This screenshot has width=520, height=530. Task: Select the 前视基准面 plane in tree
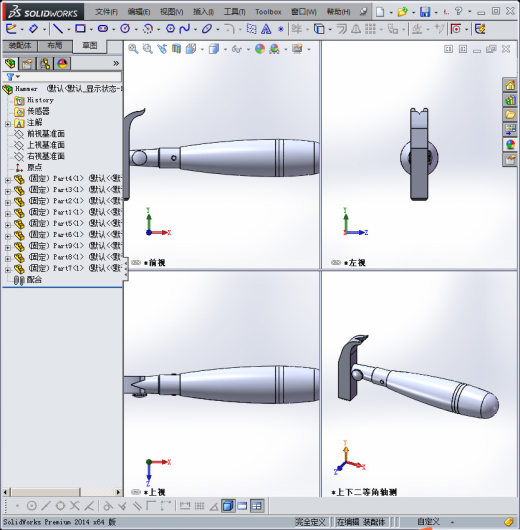tap(46, 134)
